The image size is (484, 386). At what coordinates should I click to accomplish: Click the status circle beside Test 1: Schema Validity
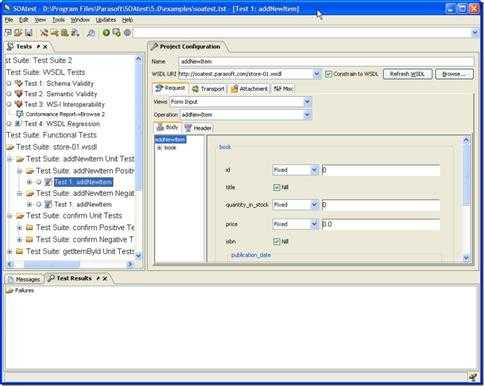coord(9,83)
